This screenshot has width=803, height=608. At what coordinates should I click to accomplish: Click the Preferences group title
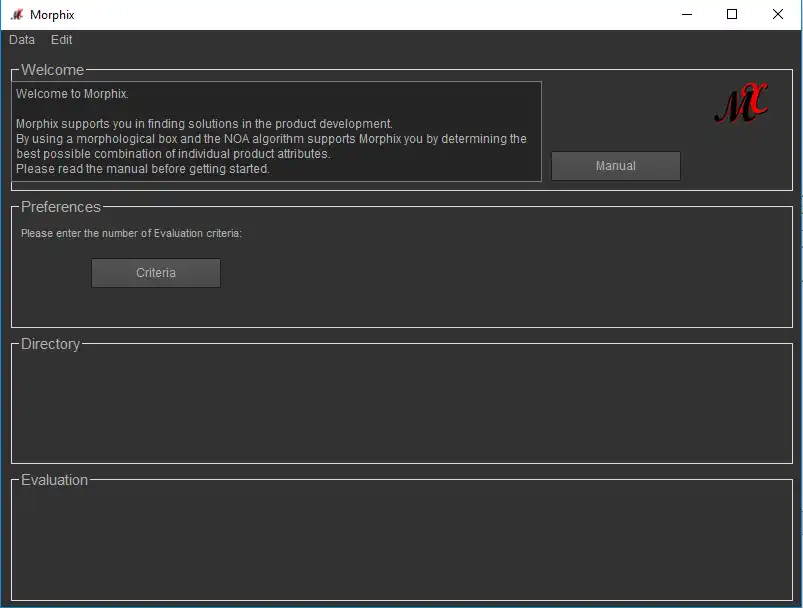(61, 207)
